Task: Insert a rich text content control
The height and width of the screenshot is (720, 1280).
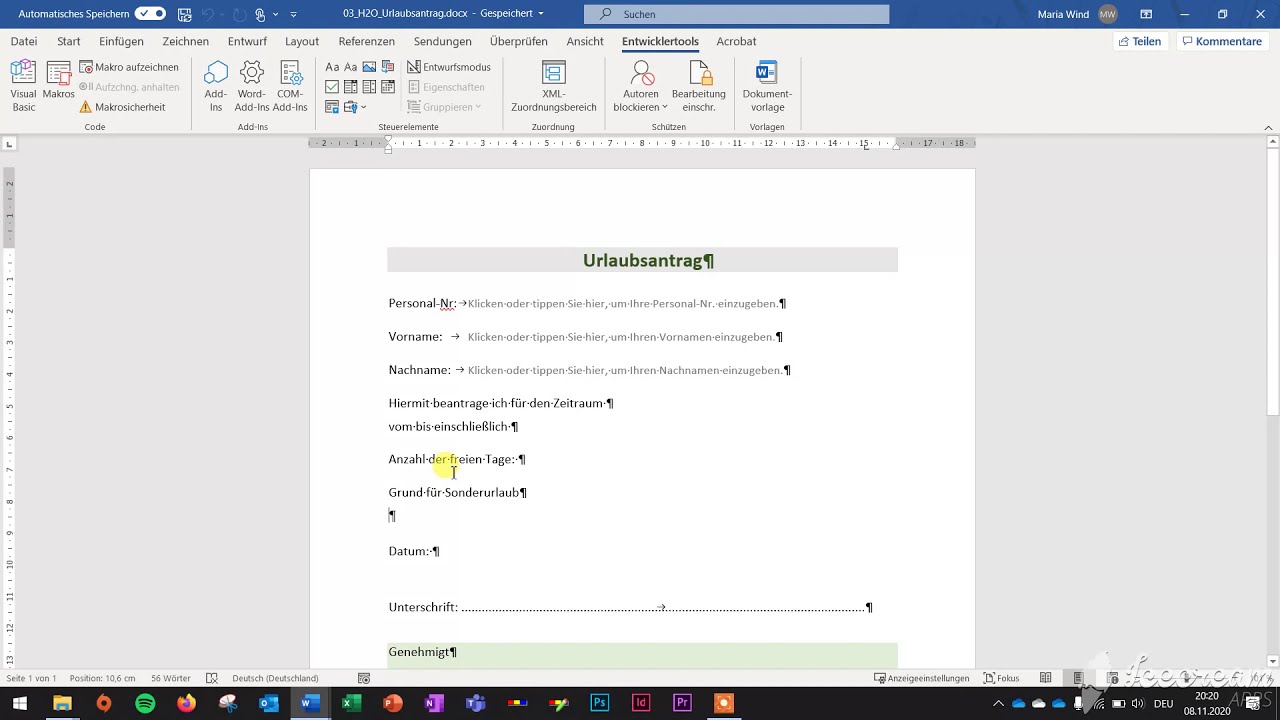Action: click(x=332, y=67)
